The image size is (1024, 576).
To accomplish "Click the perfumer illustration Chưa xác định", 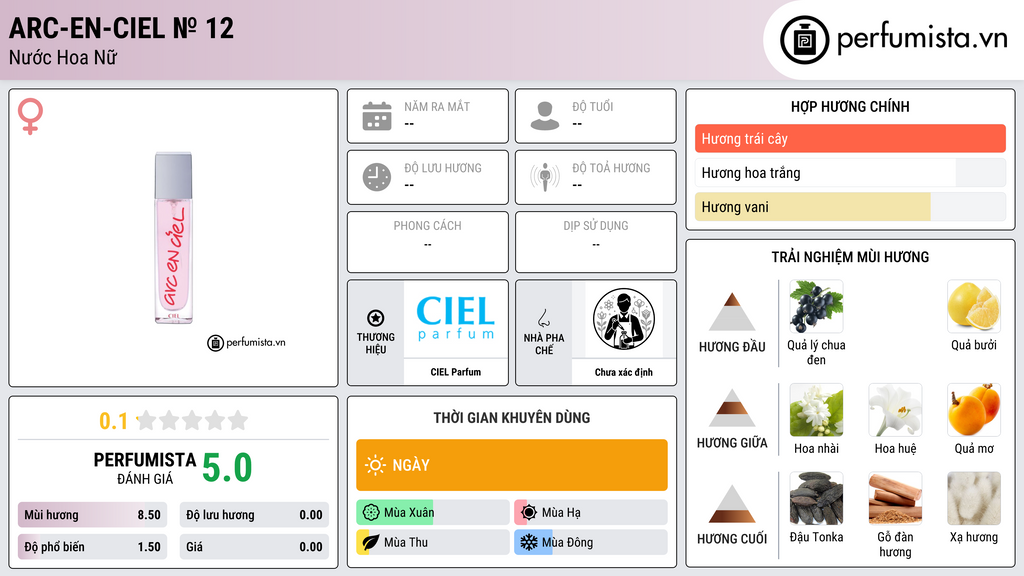I will coord(624,319).
